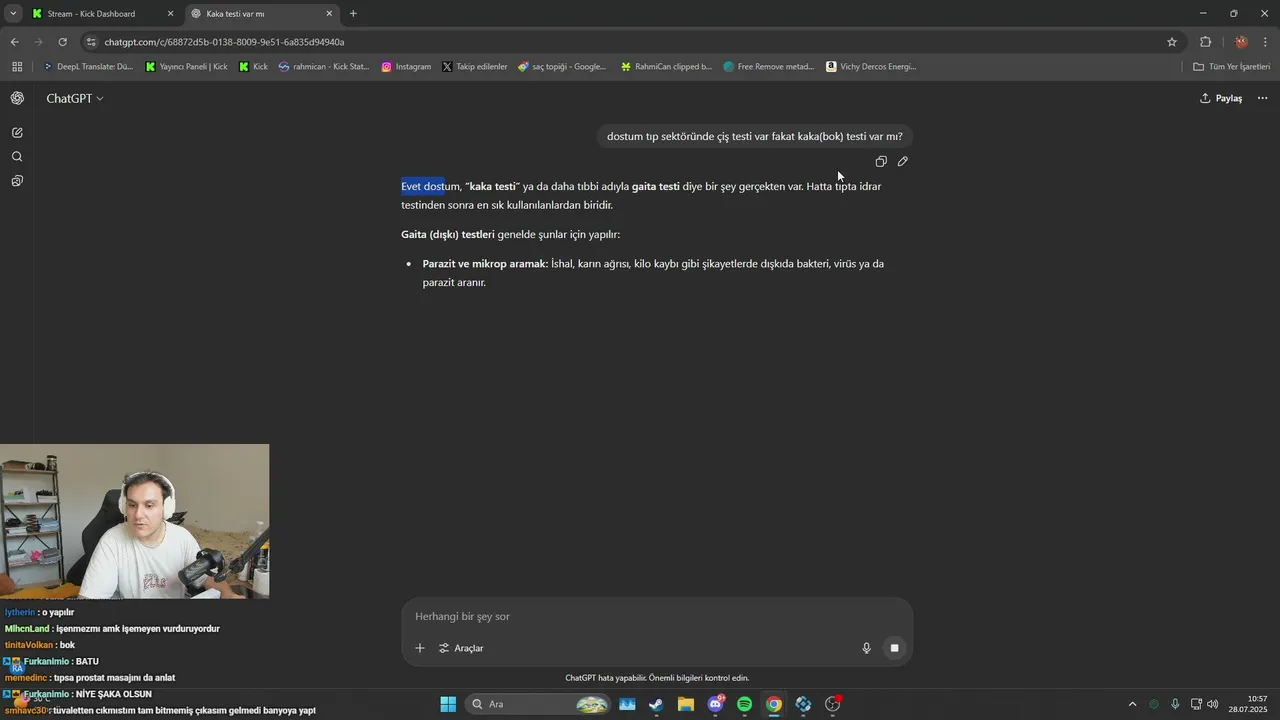Viewport: 1280px width, 720px height.
Task: Open the Chrome profile avatar
Action: 1241,42
